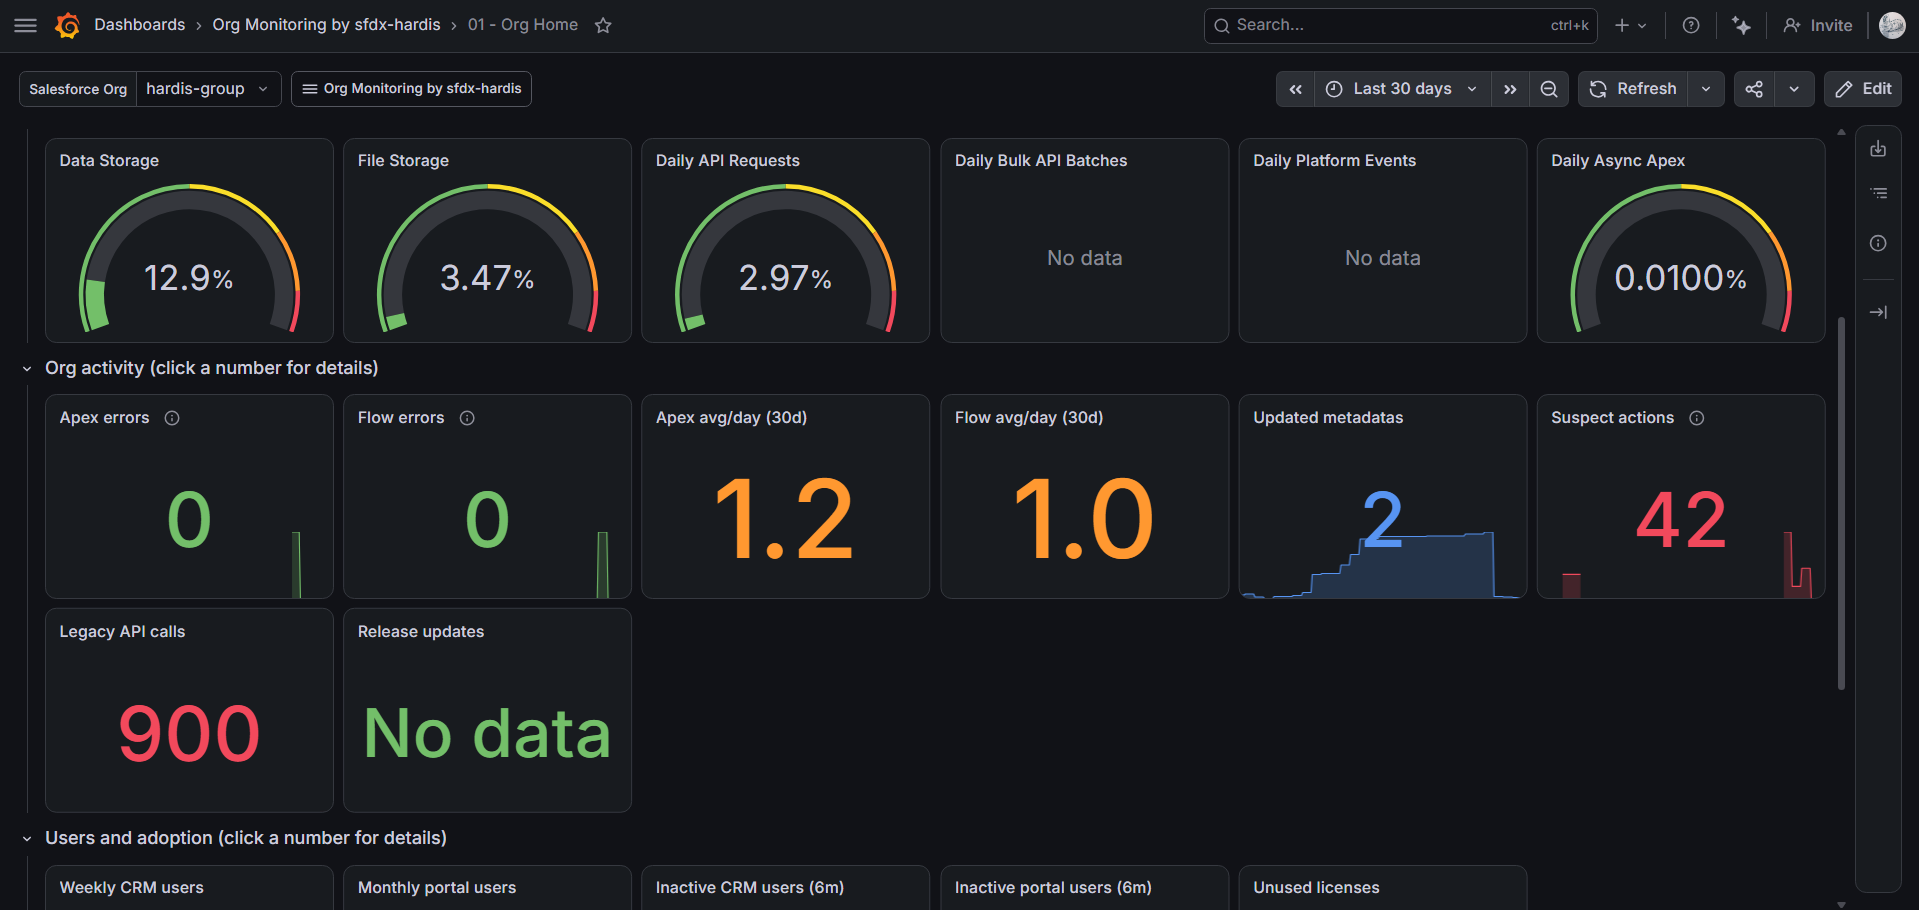Image resolution: width=1919 pixels, height=910 pixels.
Task: Open the main hamburger menu
Action: (26, 25)
